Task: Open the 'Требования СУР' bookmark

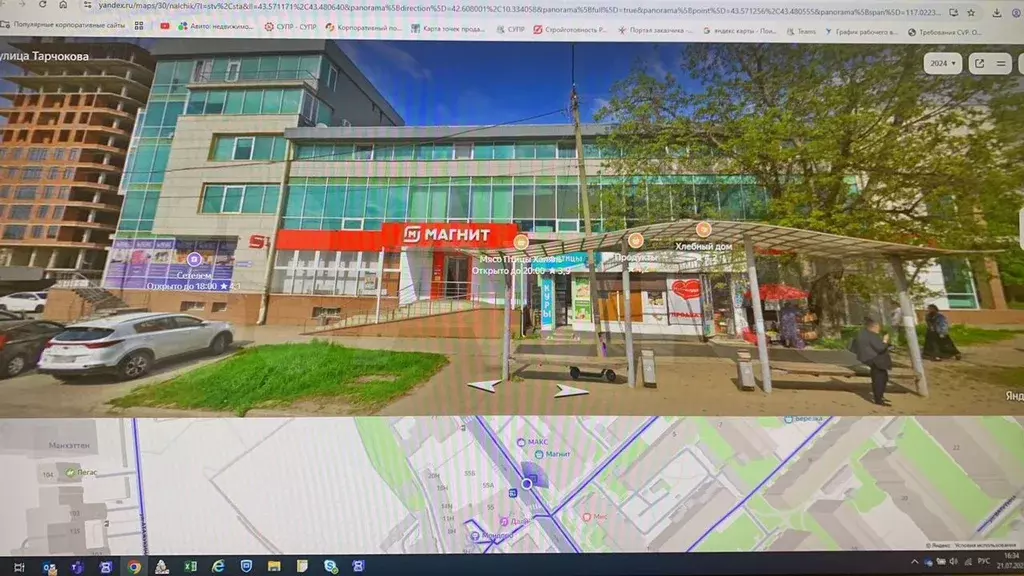Action: (x=944, y=32)
